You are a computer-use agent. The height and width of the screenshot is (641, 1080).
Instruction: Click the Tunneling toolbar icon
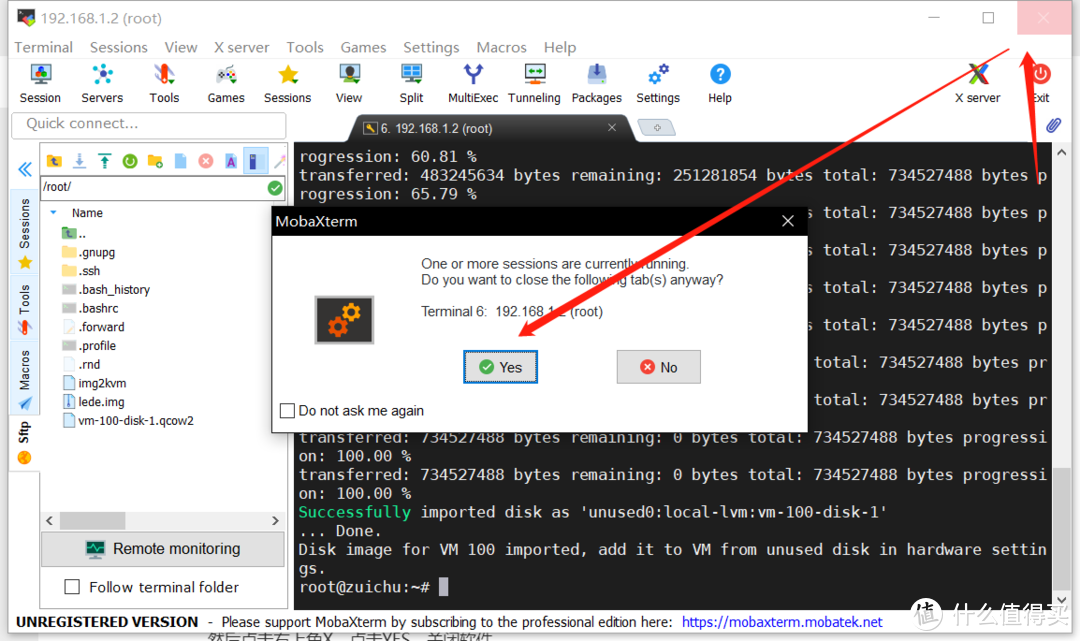click(534, 83)
